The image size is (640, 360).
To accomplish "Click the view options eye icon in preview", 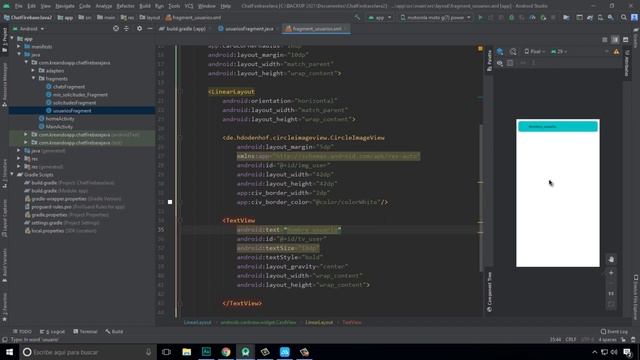I will pyautogui.click(x=500, y=63).
